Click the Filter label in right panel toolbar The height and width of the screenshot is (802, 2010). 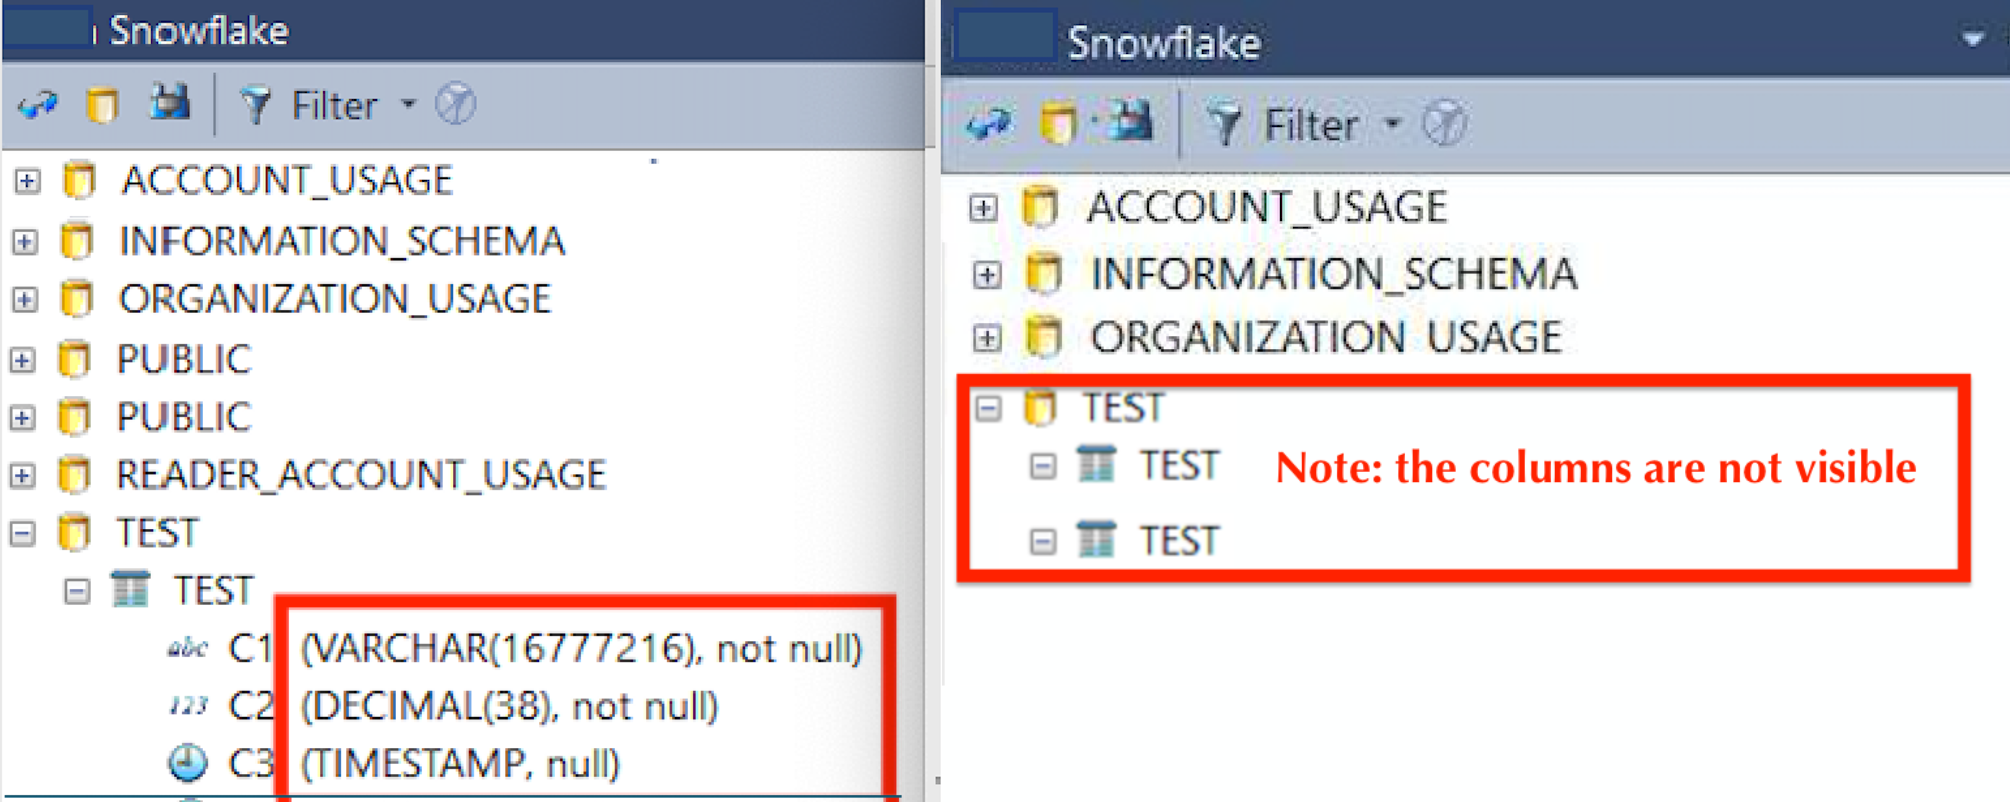1310,125
